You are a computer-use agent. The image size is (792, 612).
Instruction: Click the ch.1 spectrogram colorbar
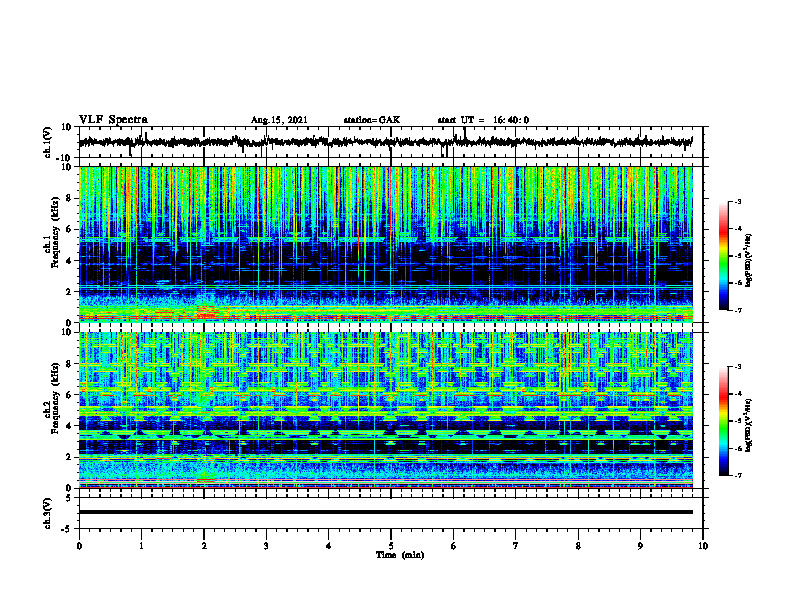click(723, 256)
